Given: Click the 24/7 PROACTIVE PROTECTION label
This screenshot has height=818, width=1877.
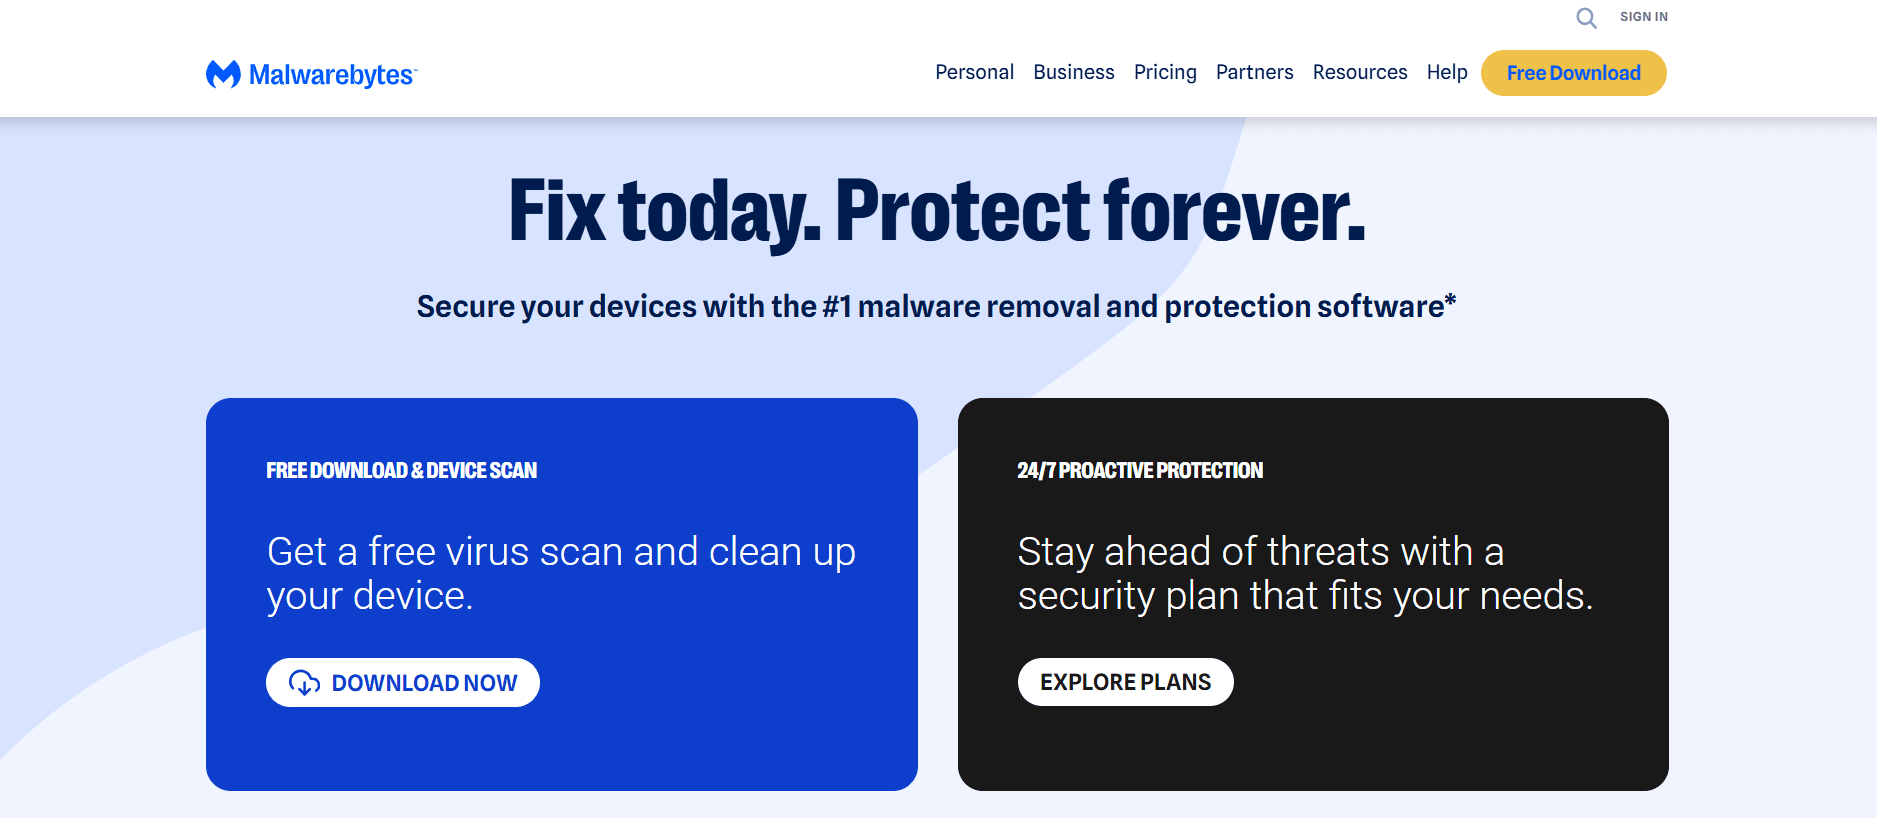Looking at the screenshot, I should 1139,470.
